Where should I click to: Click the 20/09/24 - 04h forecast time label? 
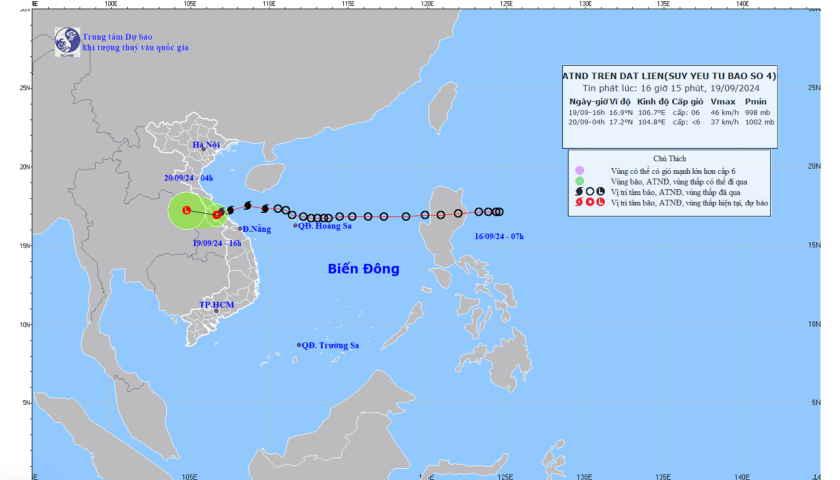pos(189,177)
